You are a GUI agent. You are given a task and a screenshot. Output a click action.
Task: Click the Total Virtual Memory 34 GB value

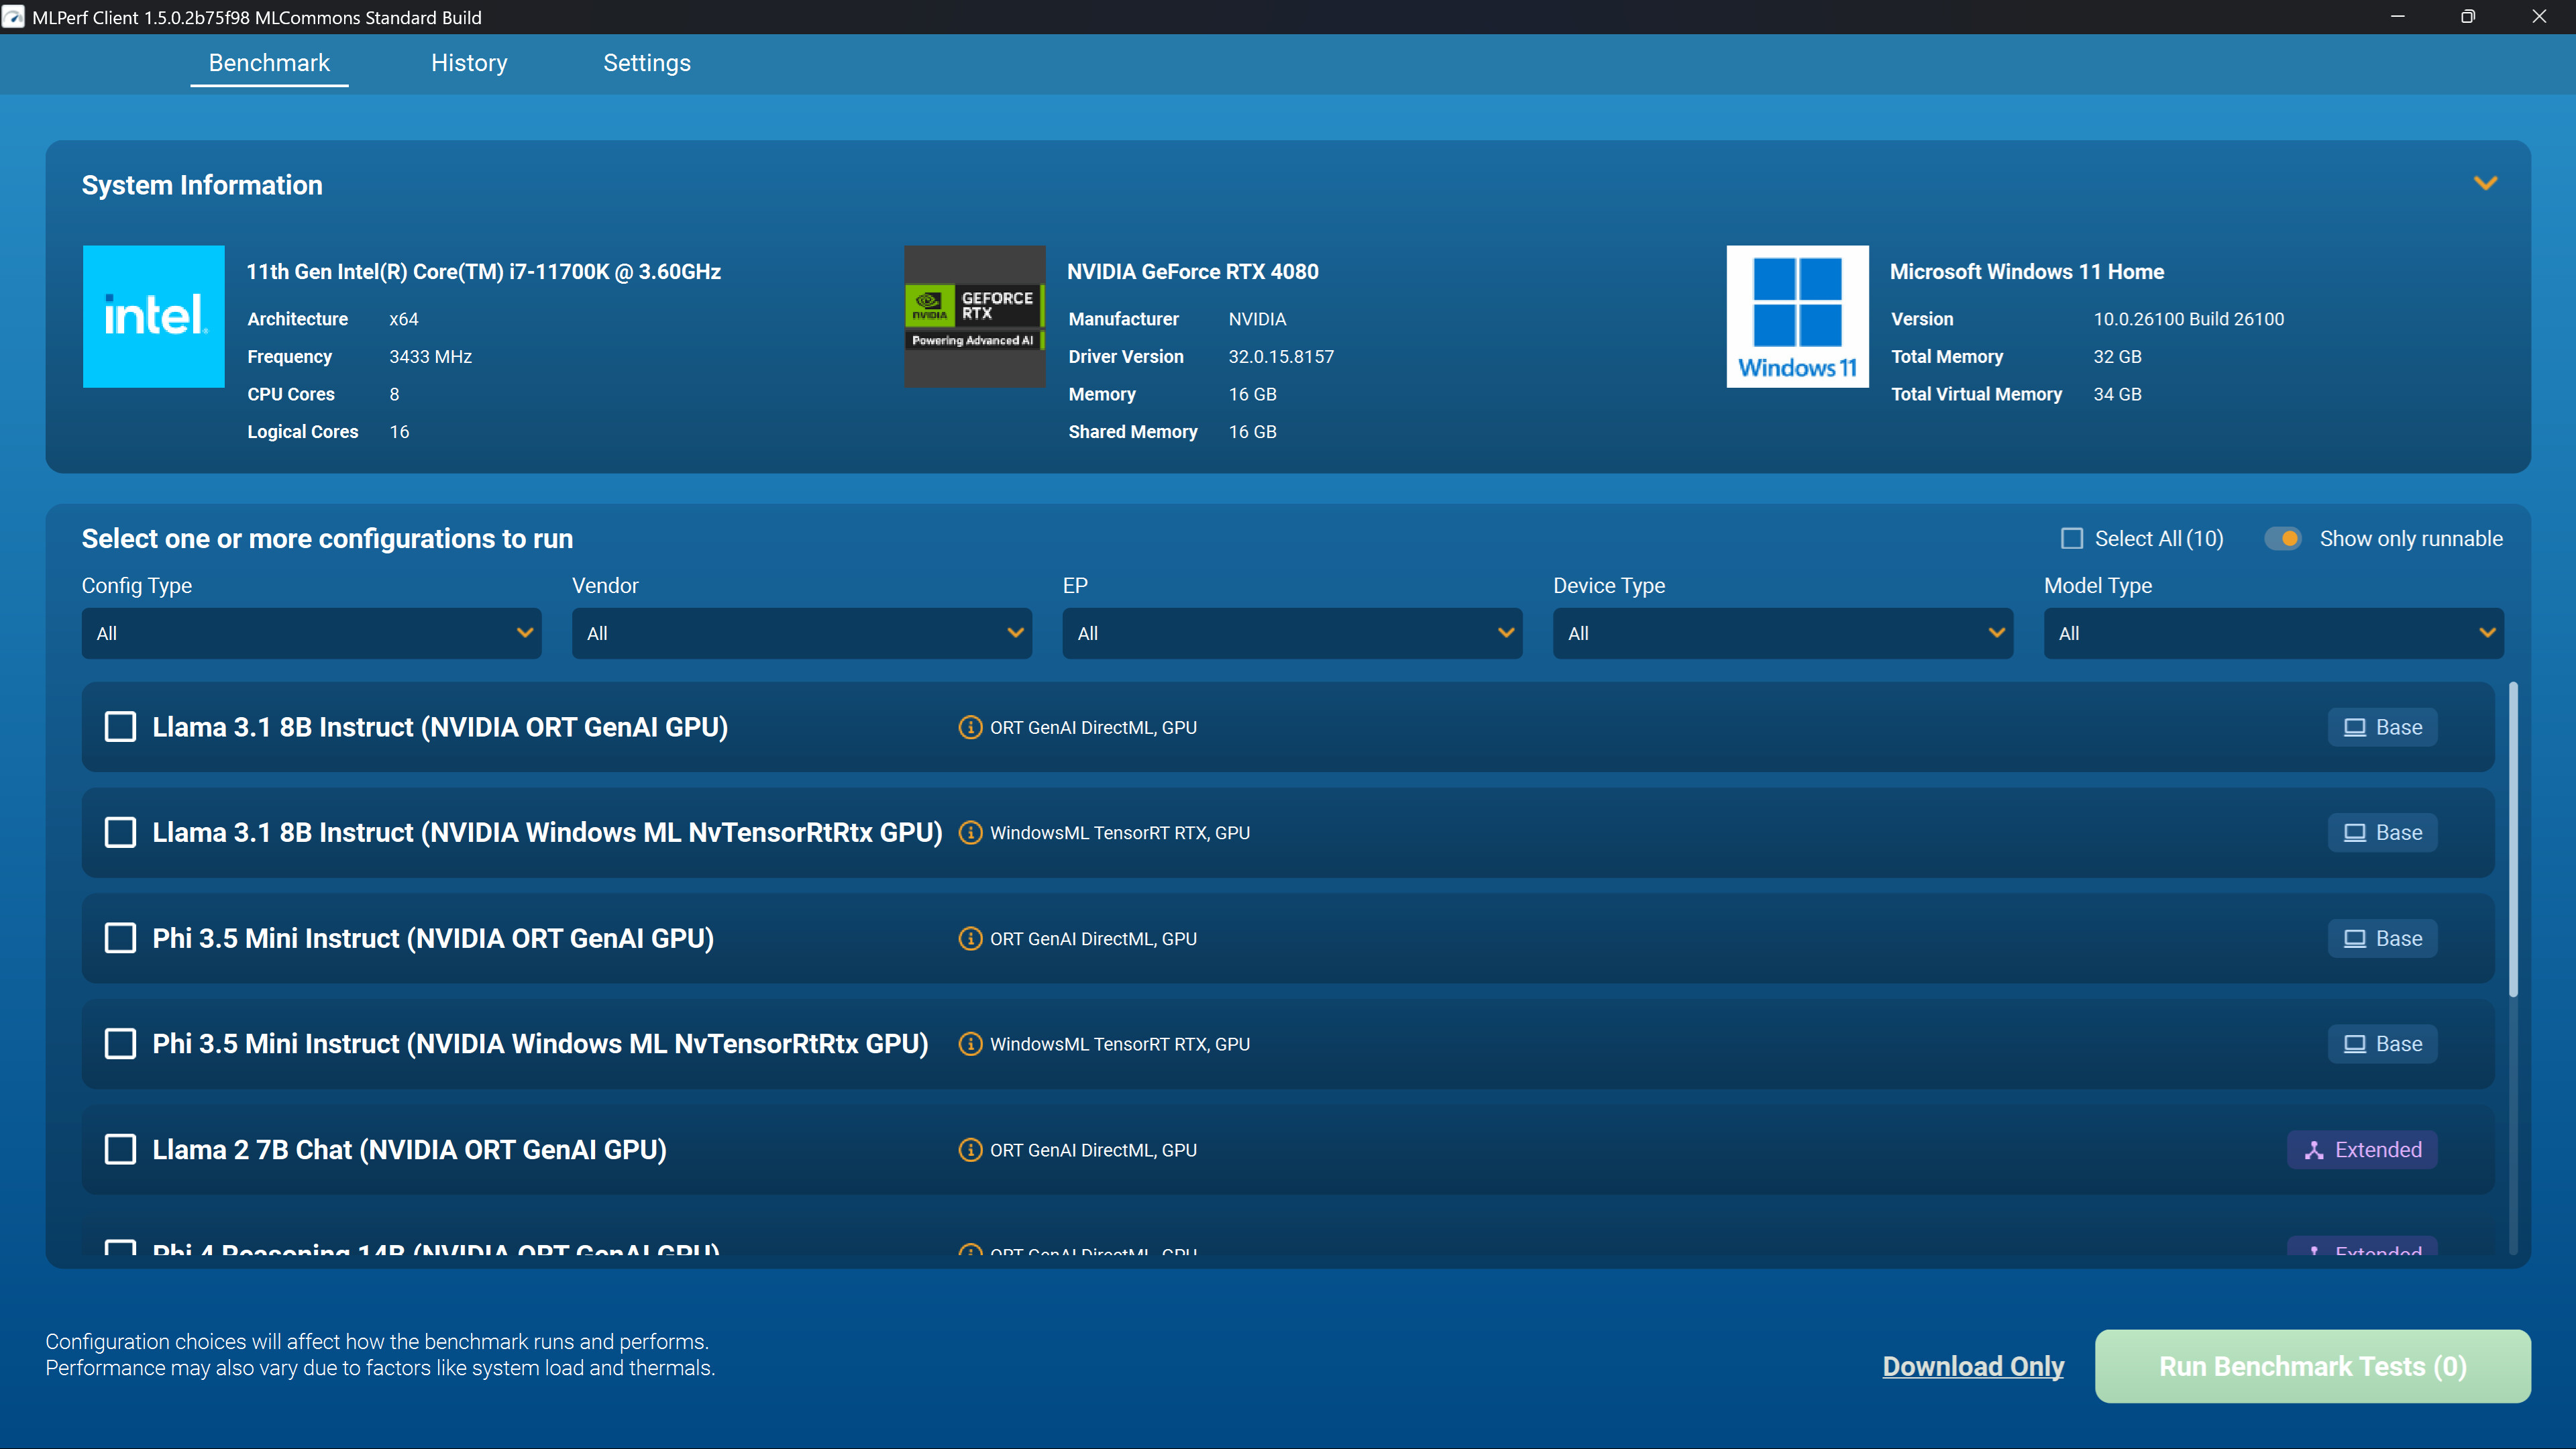pos(2117,394)
